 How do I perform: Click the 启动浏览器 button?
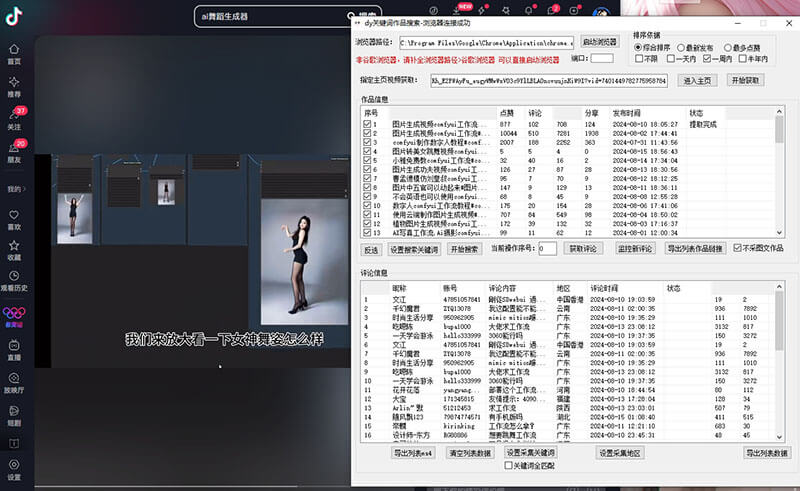click(x=600, y=42)
